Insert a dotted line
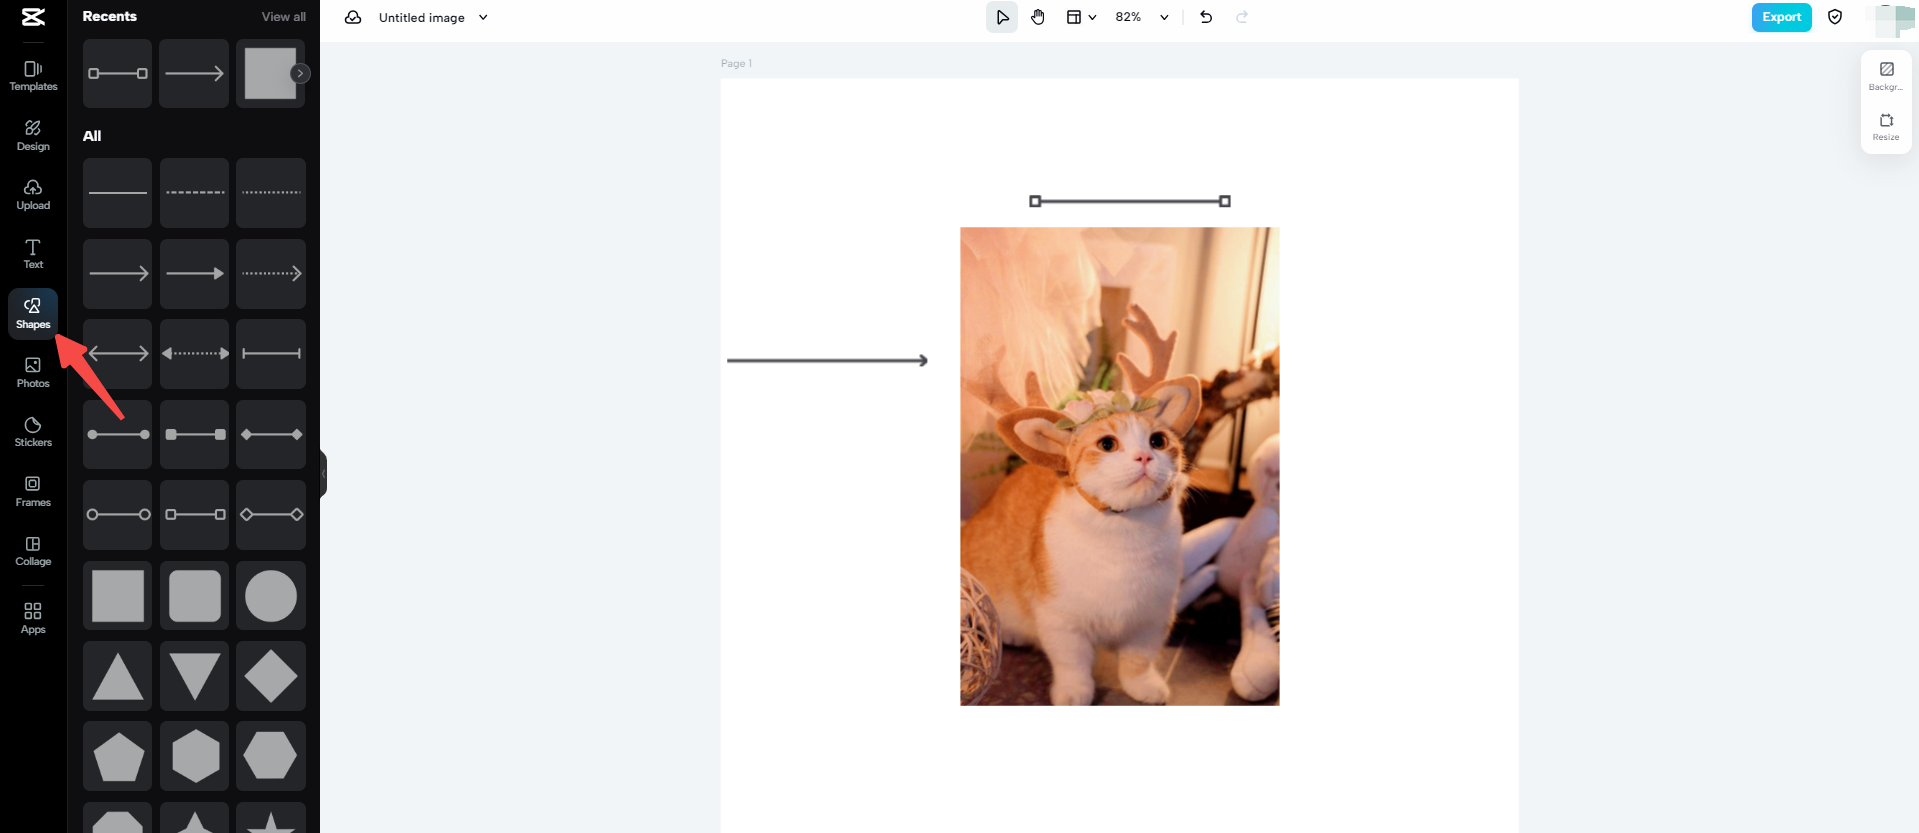Viewport: 1919px width, 833px height. pyautogui.click(x=271, y=193)
